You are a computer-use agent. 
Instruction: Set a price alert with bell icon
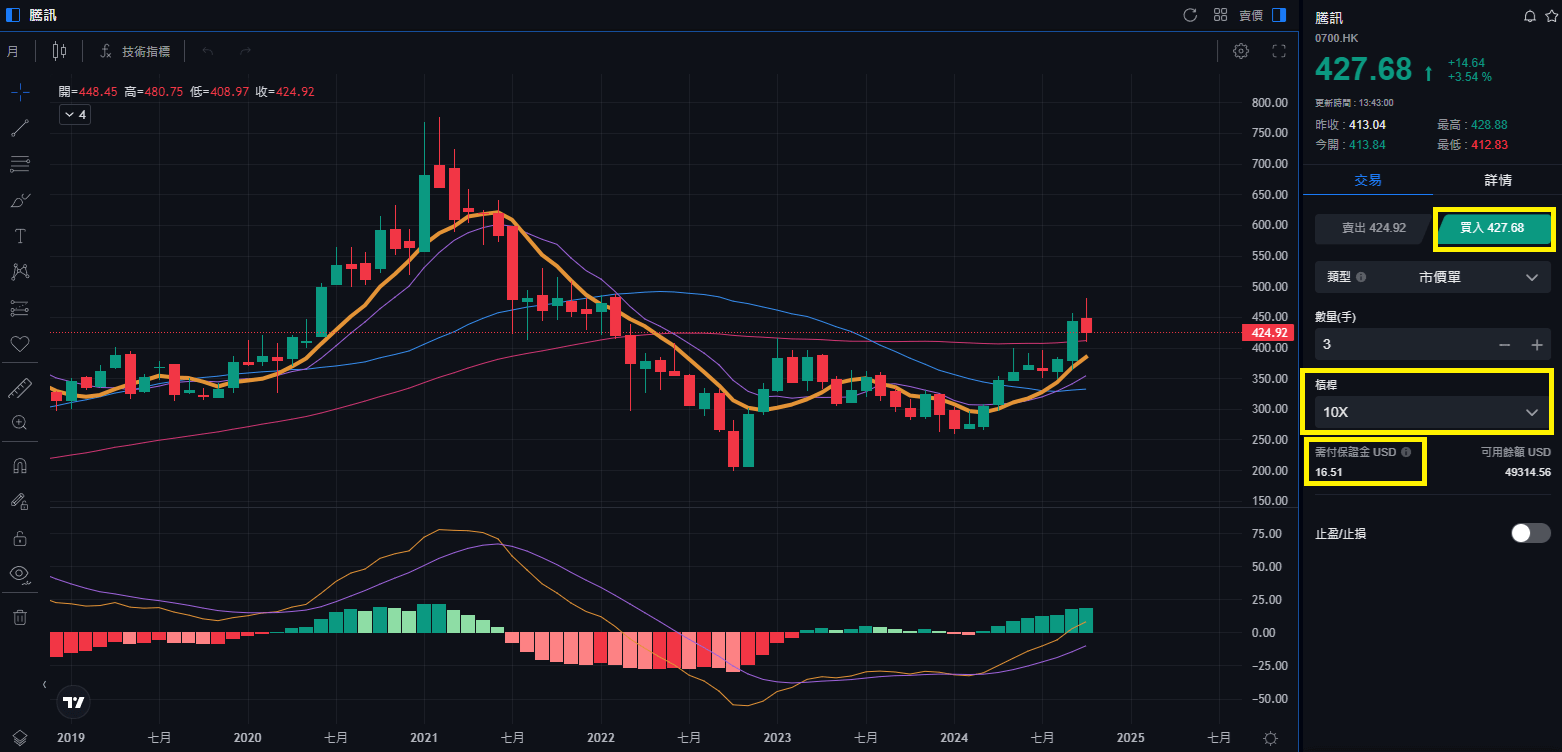1529,17
